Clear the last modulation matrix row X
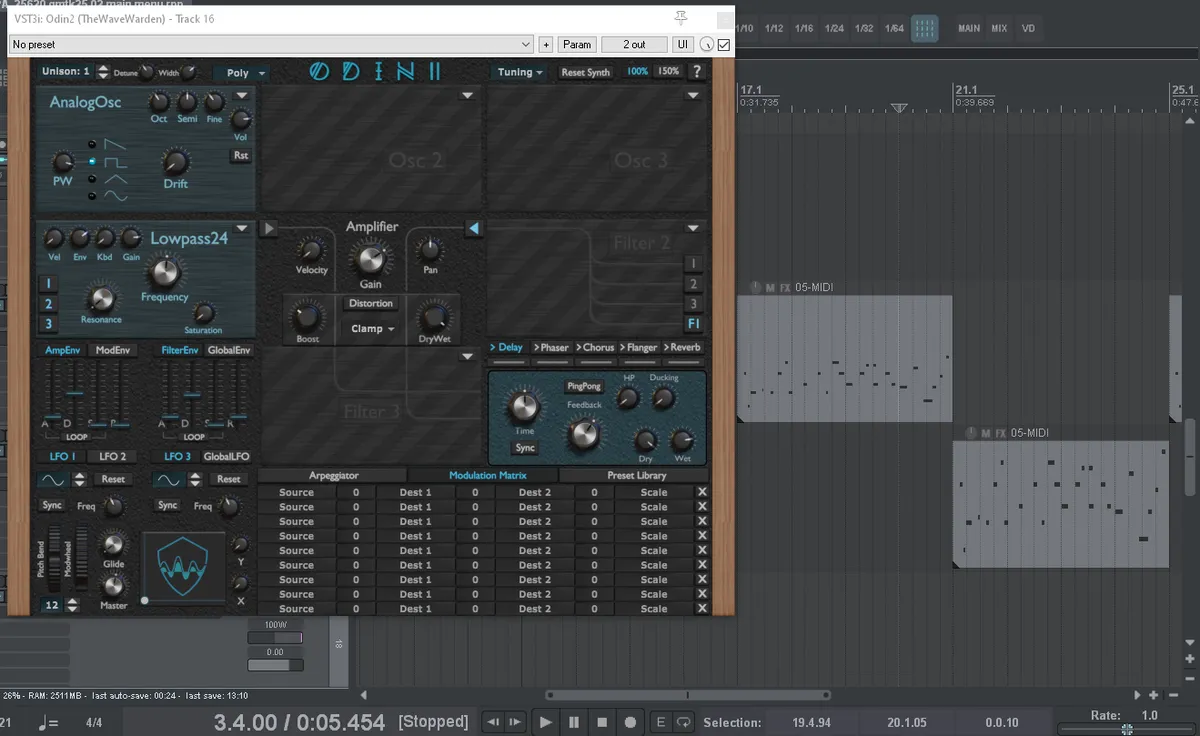This screenshot has height=736, width=1200. (702, 608)
